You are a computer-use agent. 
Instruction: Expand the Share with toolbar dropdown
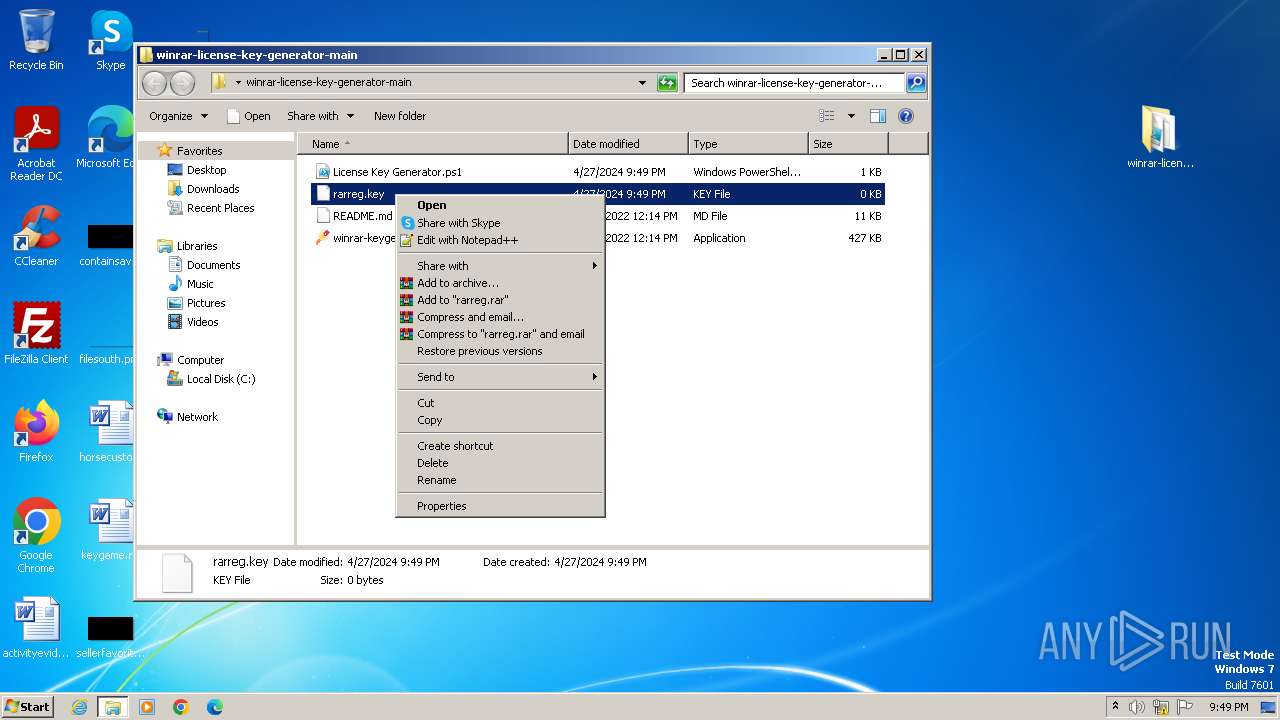point(320,116)
